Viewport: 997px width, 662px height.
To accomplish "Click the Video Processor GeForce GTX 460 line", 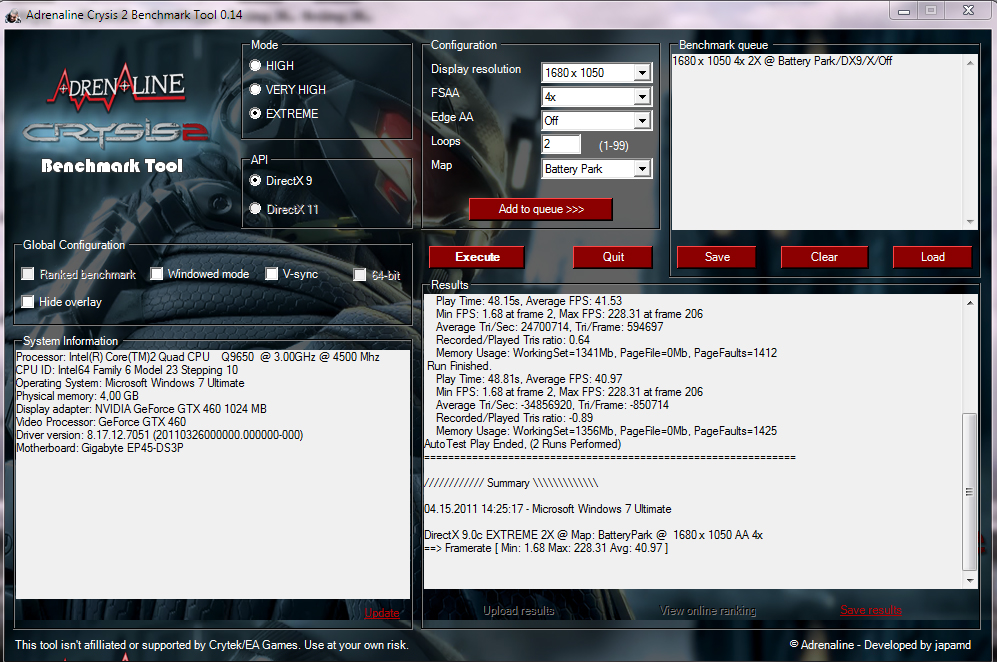I will (101, 422).
